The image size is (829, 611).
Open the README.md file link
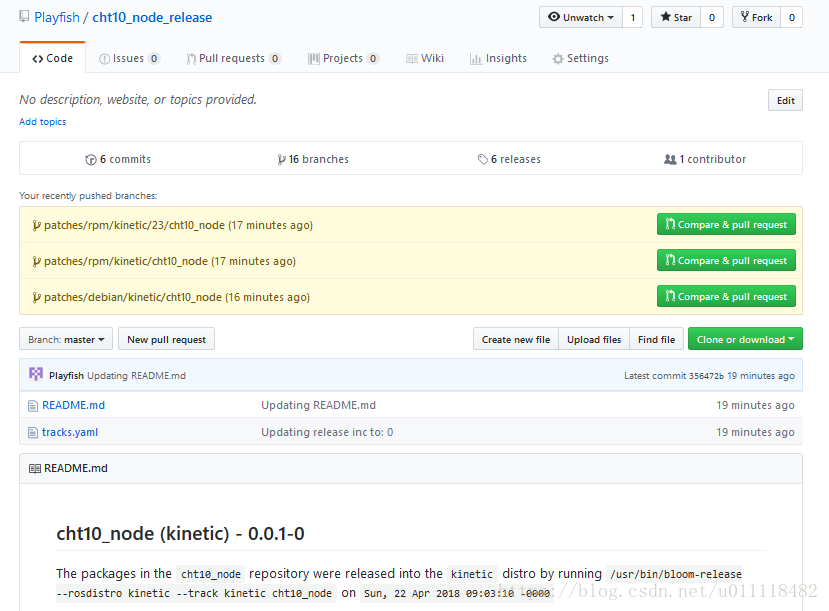tap(73, 405)
